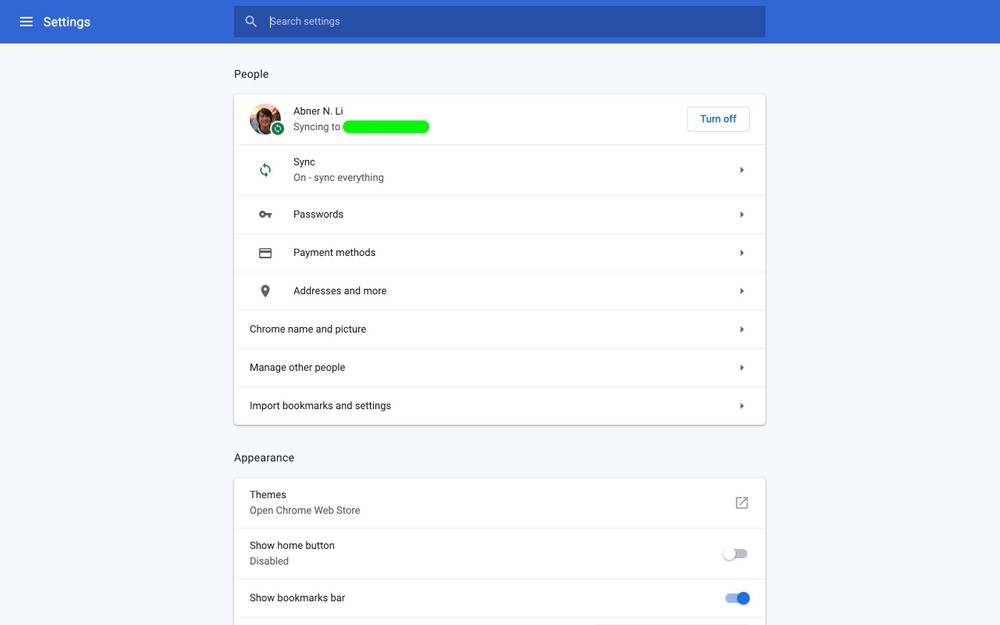Screen dimensions: 1000x625
Task: Open Chrome name and picture label
Action: pos(308,329)
